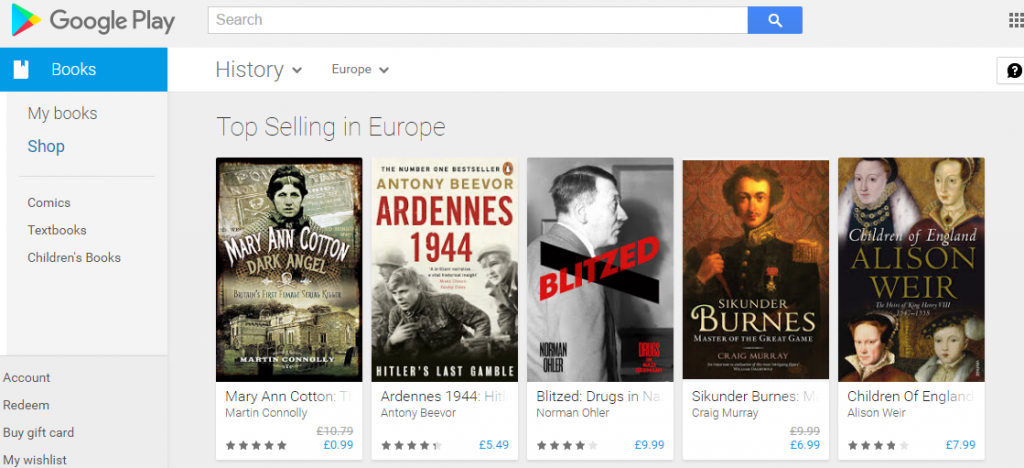Click the Books tab header in sidebar
1024x468 pixels.
pyautogui.click(x=84, y=69)
